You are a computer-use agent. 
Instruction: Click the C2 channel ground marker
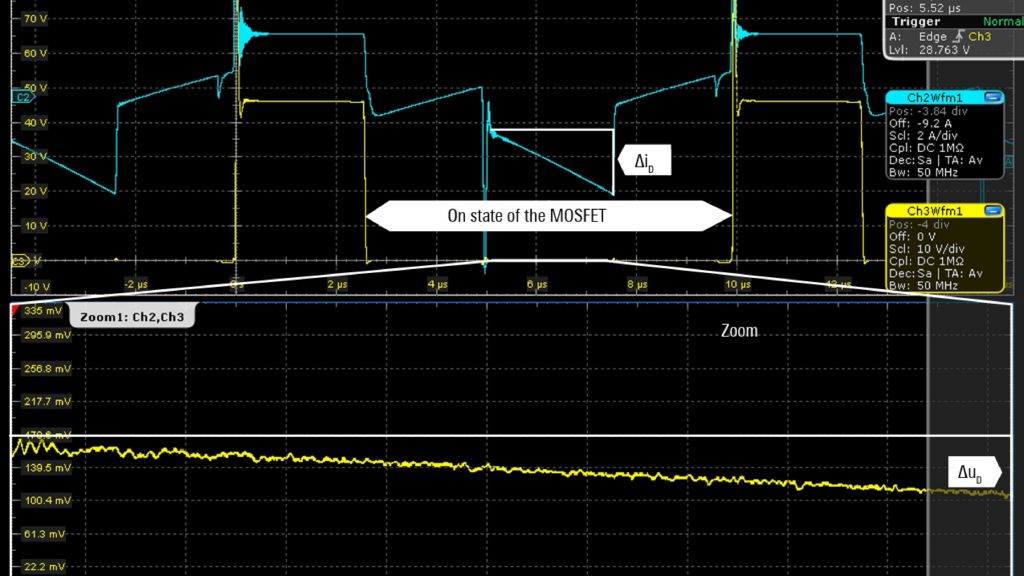[x=19, y=97]
